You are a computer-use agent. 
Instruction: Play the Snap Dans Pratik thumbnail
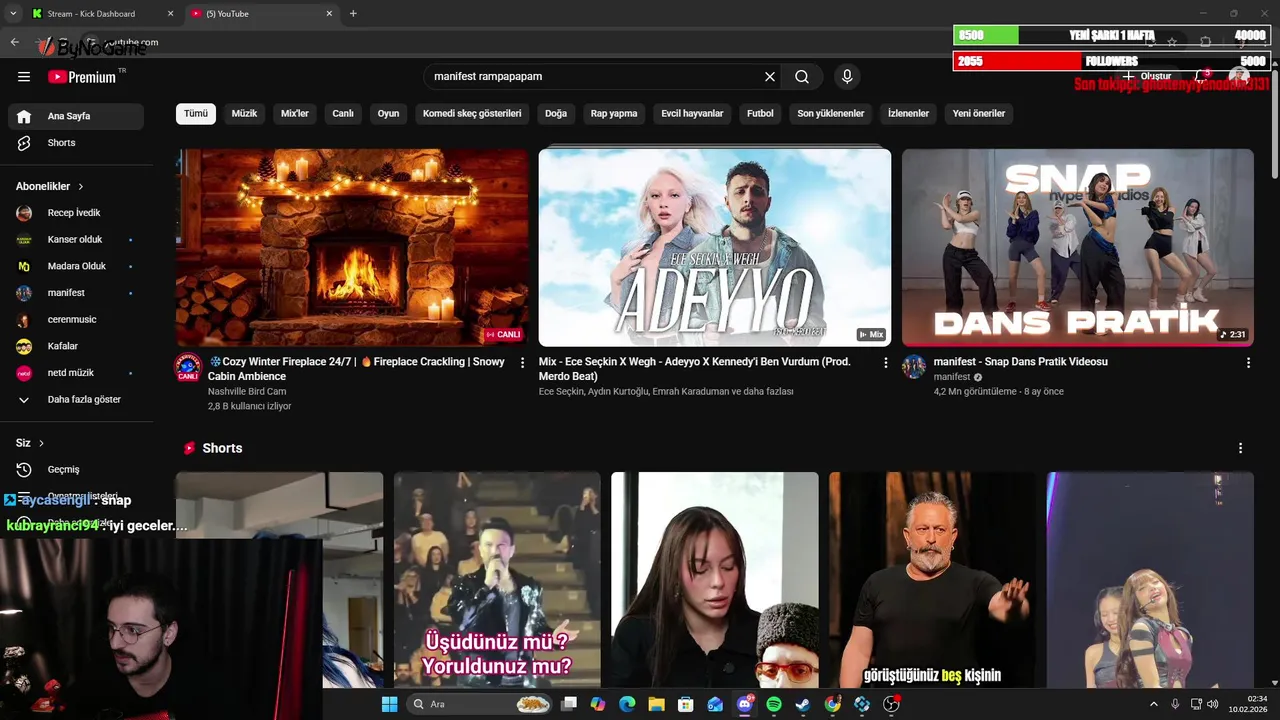click(1078, 247)
